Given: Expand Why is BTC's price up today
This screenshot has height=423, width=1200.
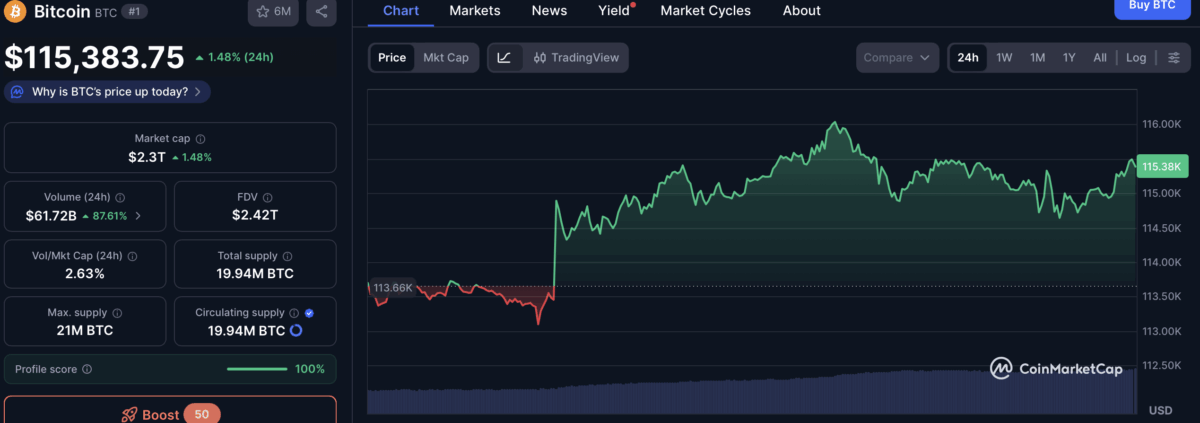Looking at the screenshot, I should (107, 92).
